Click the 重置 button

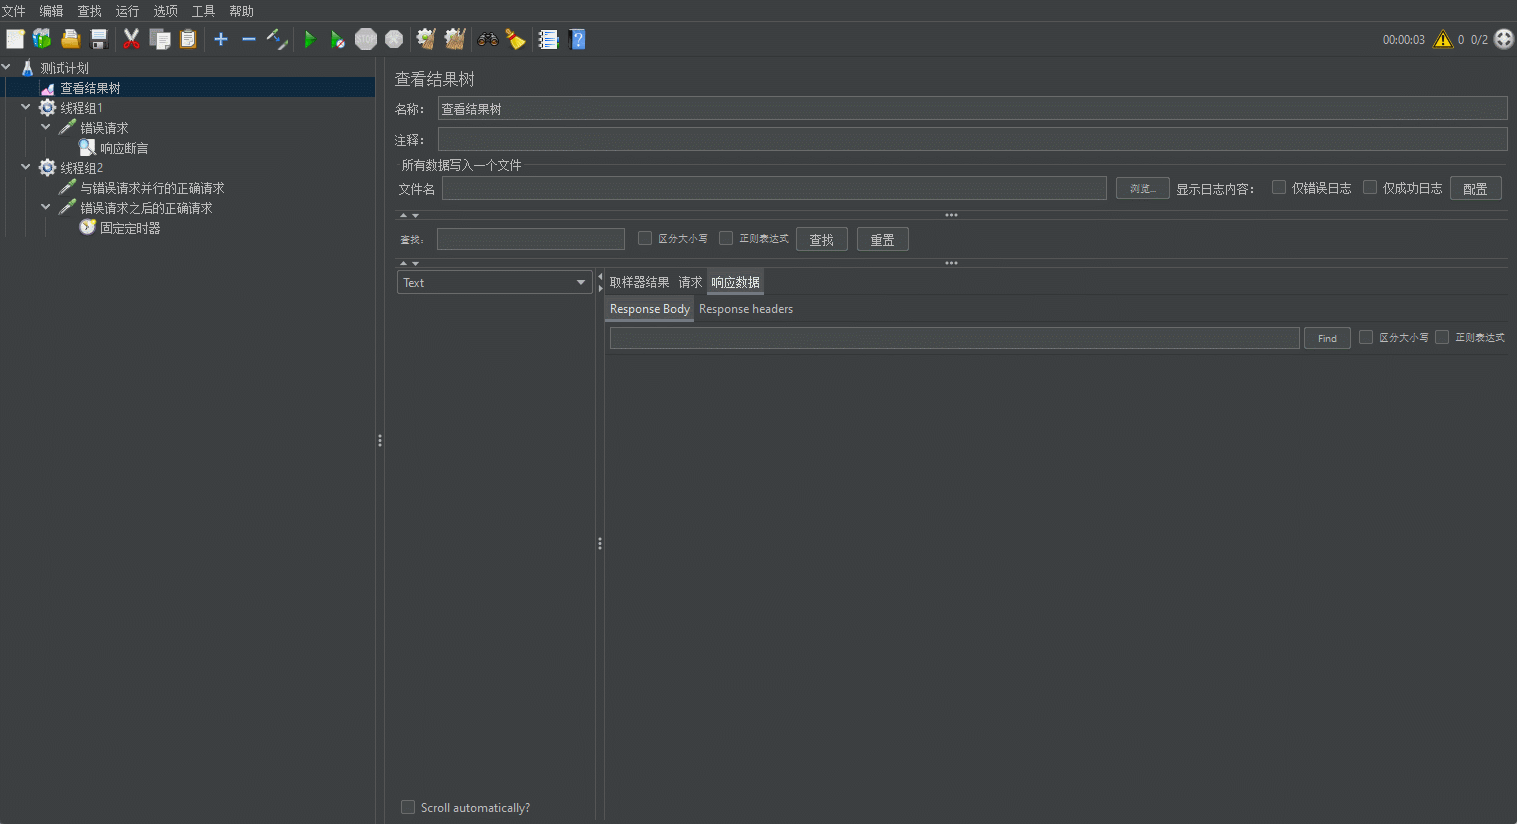[x=882, y=240]
